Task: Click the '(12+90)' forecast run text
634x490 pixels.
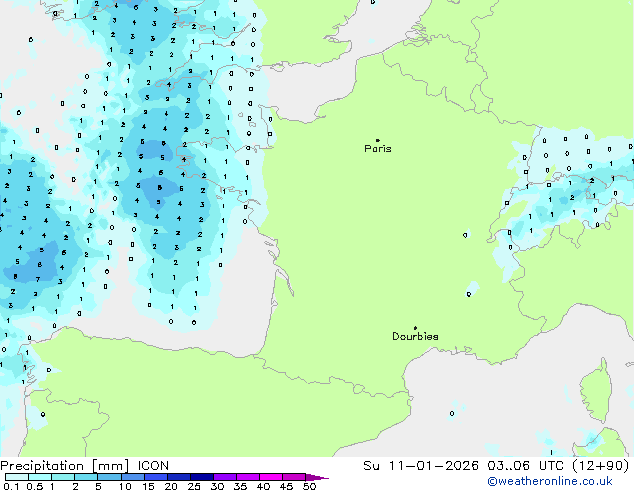Action: point(601,466)
